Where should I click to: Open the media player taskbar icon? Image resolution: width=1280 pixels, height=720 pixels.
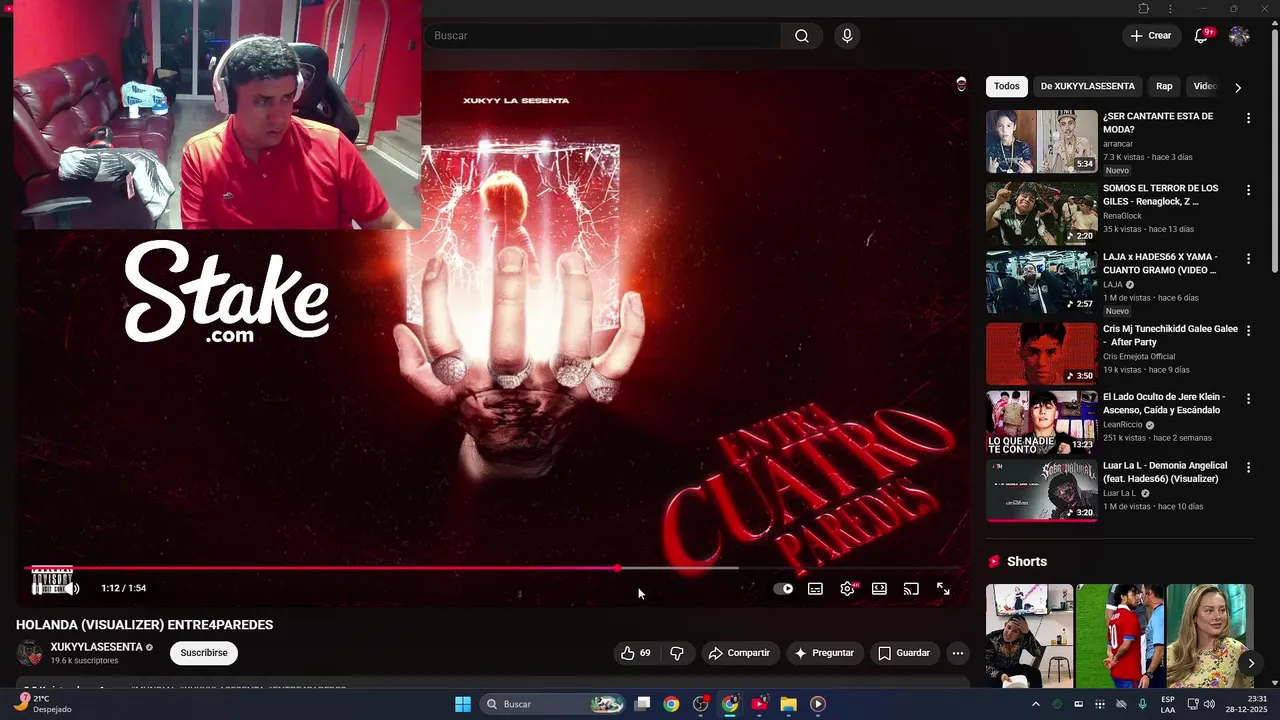817,704
